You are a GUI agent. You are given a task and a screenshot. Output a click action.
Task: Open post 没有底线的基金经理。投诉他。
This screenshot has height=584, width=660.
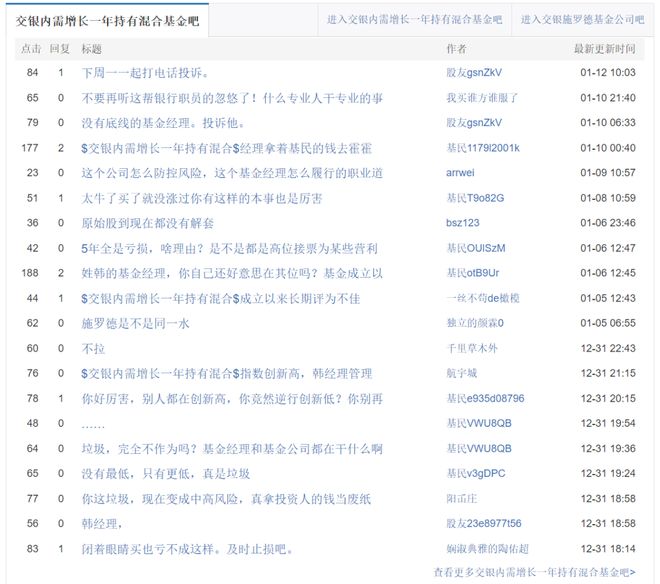[x=163, y=123]
